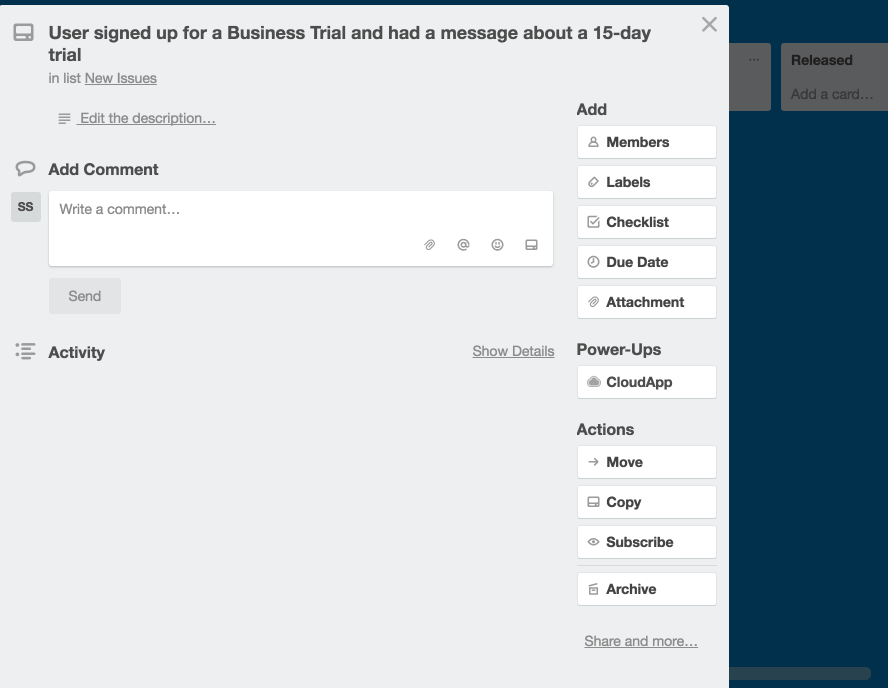Click the Send comment button

[85, 296]
